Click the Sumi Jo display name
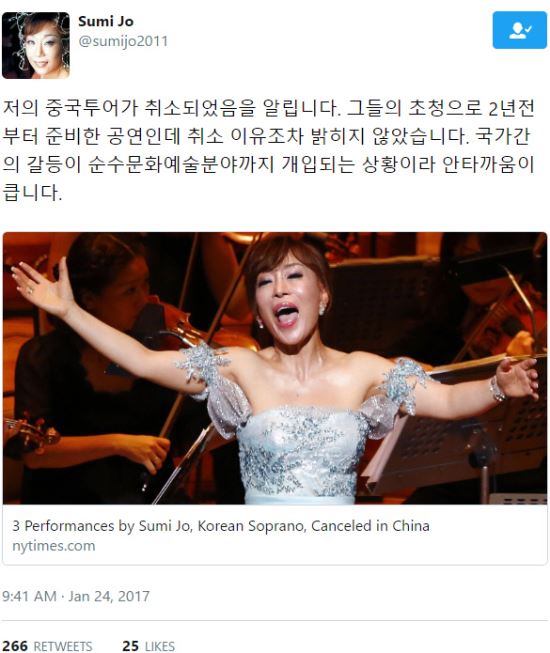This screenshot has height=653, width=550. 106,21
